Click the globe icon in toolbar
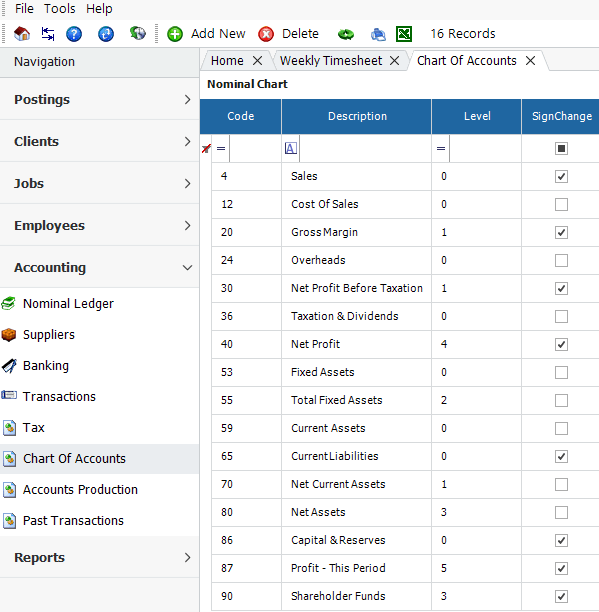Viewport: 599px width, 612px height. coord(138,34)
